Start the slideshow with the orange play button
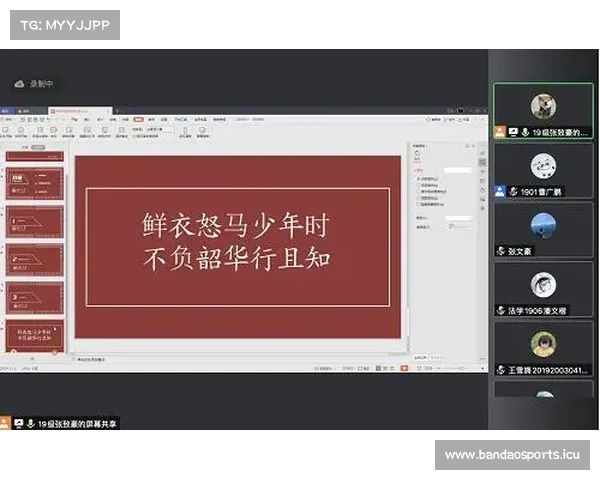Viewport: 600px width, 480px height. tap(404, 368)
